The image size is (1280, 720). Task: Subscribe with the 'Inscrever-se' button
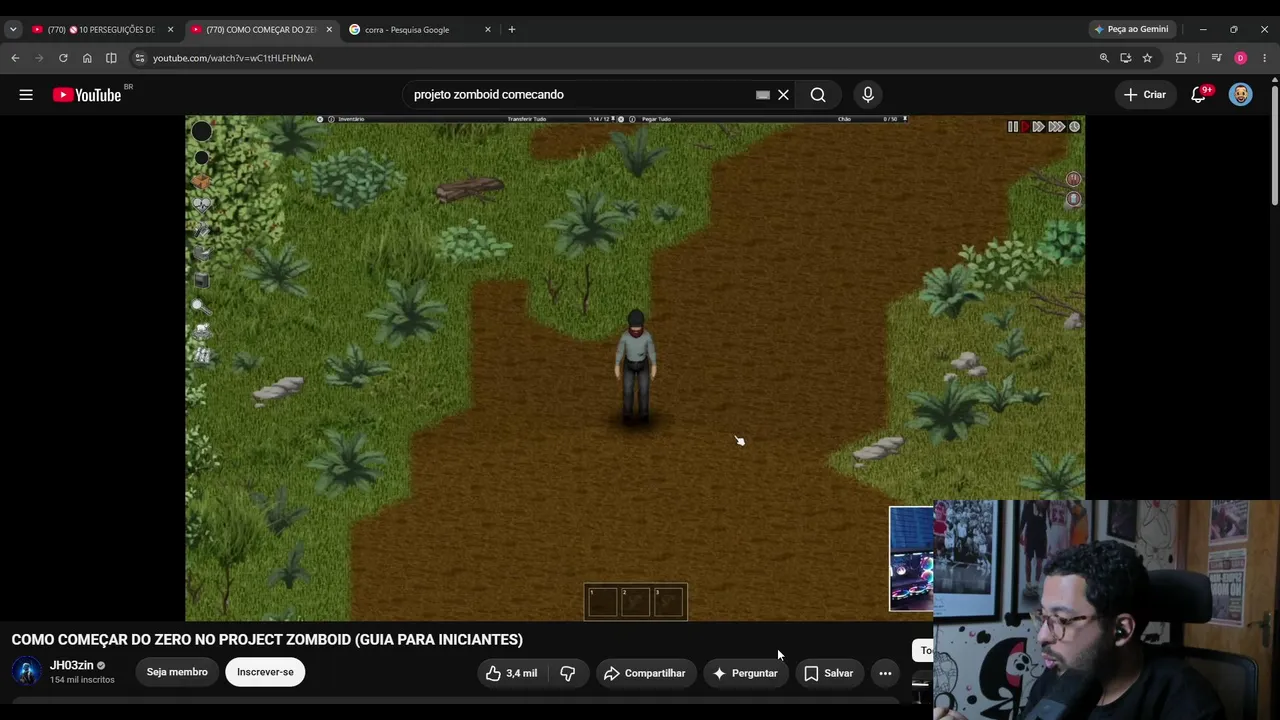[265, 672]
